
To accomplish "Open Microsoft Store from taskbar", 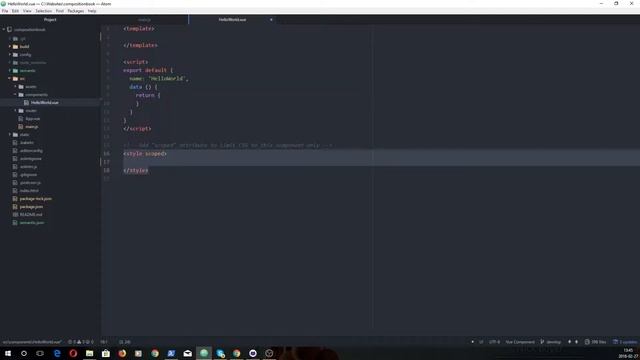I will click(106, 353).
